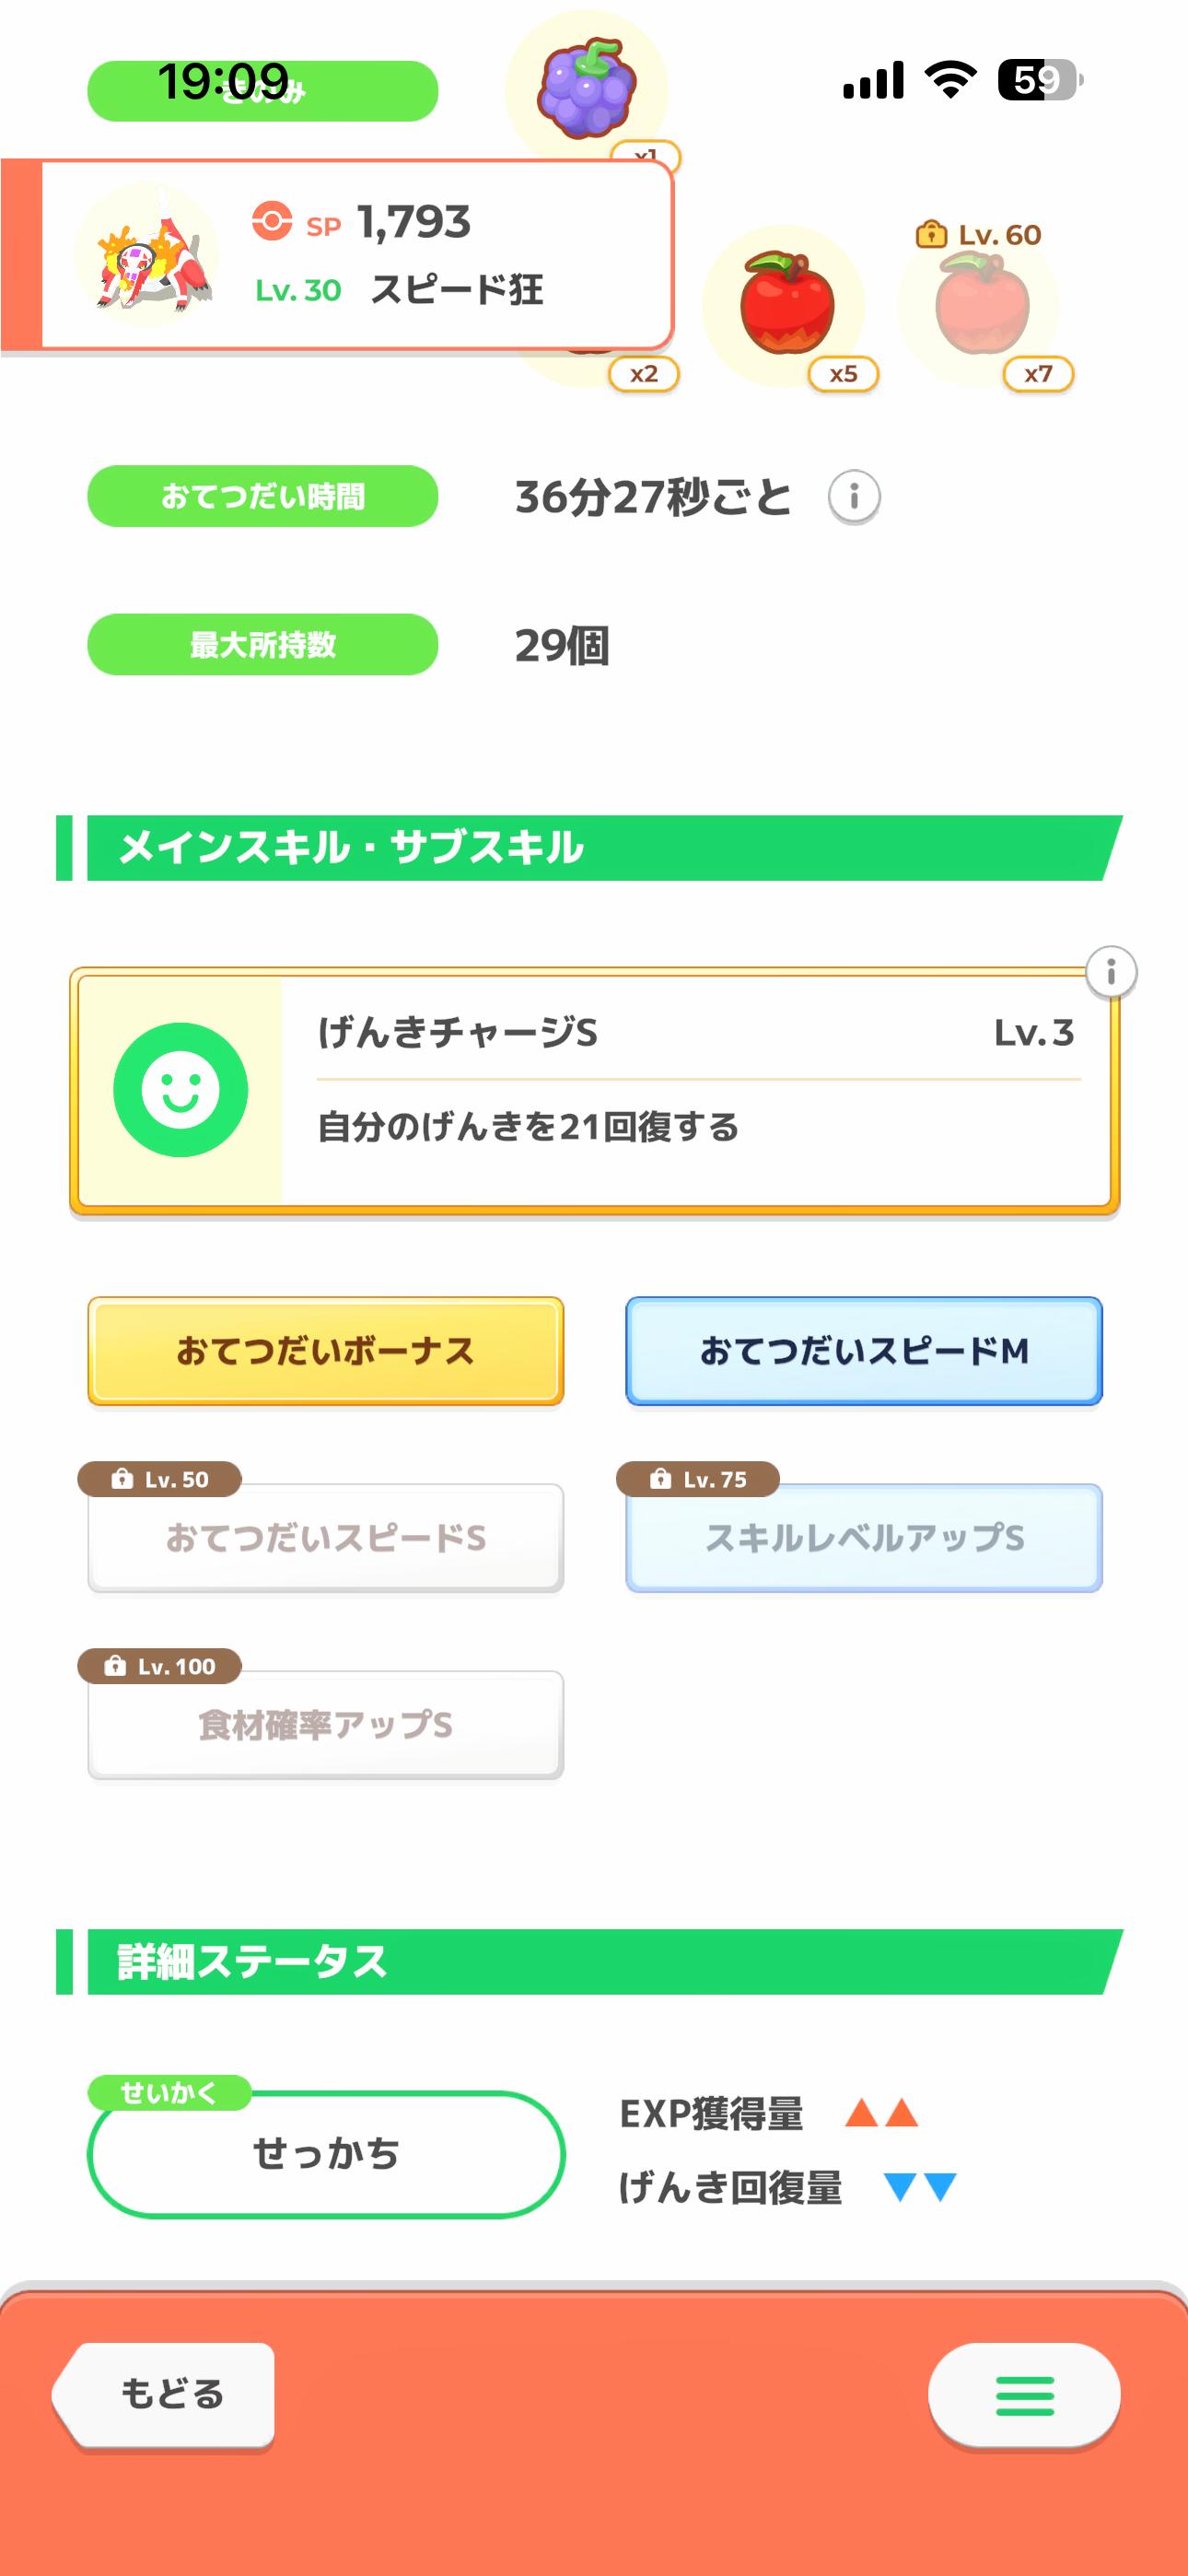Tap locked 食材確率アップS sub skill
This screenshot has height=2576, width=1188.
point(325,1724)
